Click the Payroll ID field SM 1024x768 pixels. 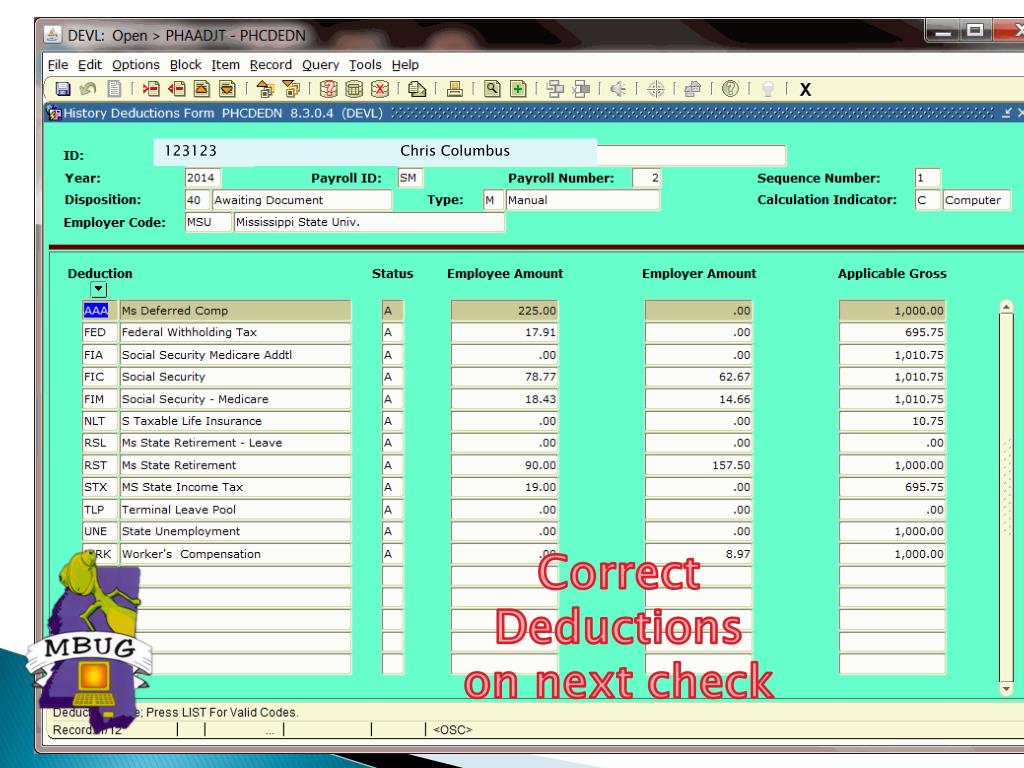[x=410, y=178]
